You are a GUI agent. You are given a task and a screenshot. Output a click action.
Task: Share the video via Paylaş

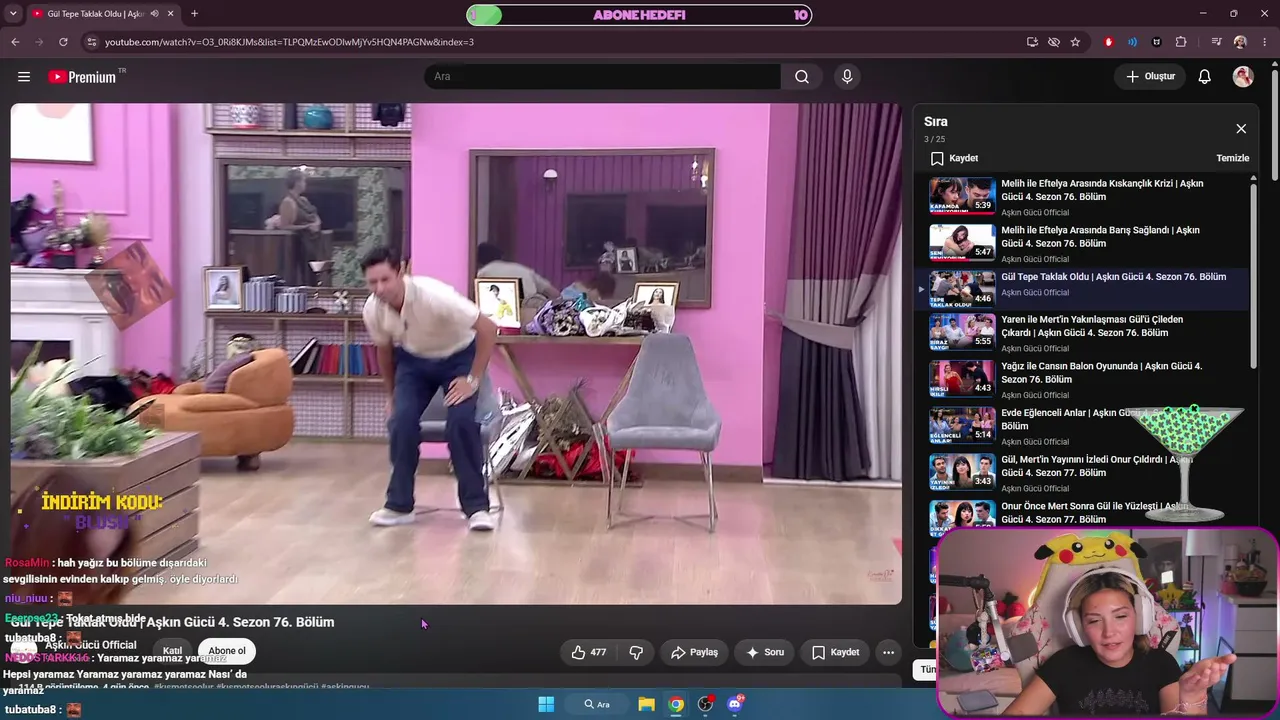[694, 652]
